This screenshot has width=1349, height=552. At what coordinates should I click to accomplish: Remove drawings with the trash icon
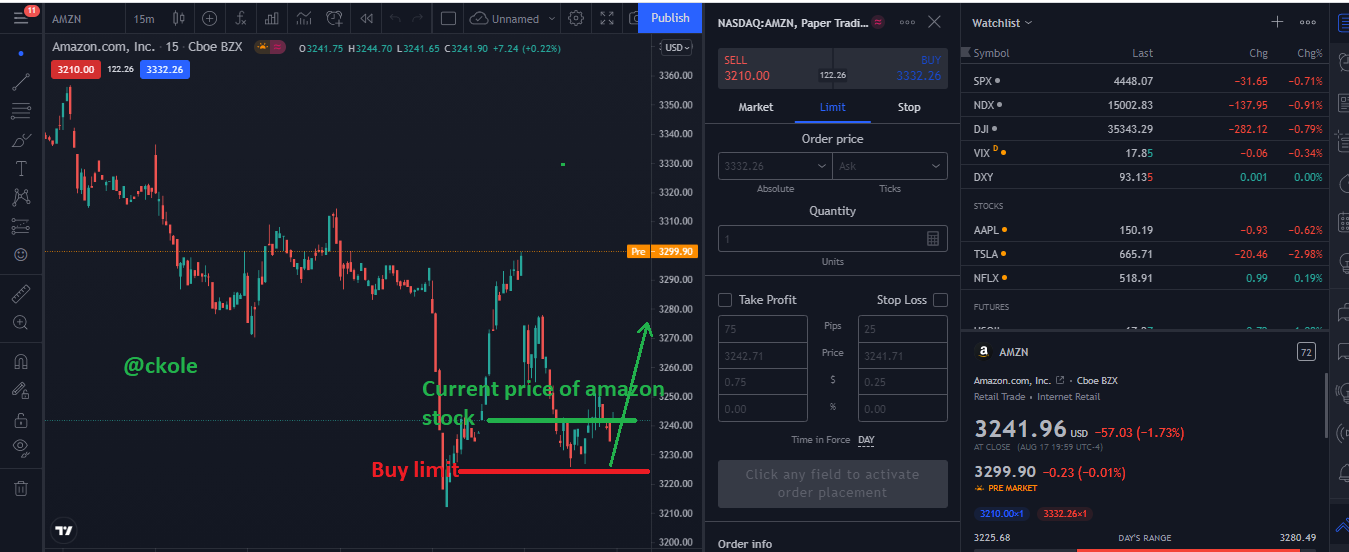21,488
